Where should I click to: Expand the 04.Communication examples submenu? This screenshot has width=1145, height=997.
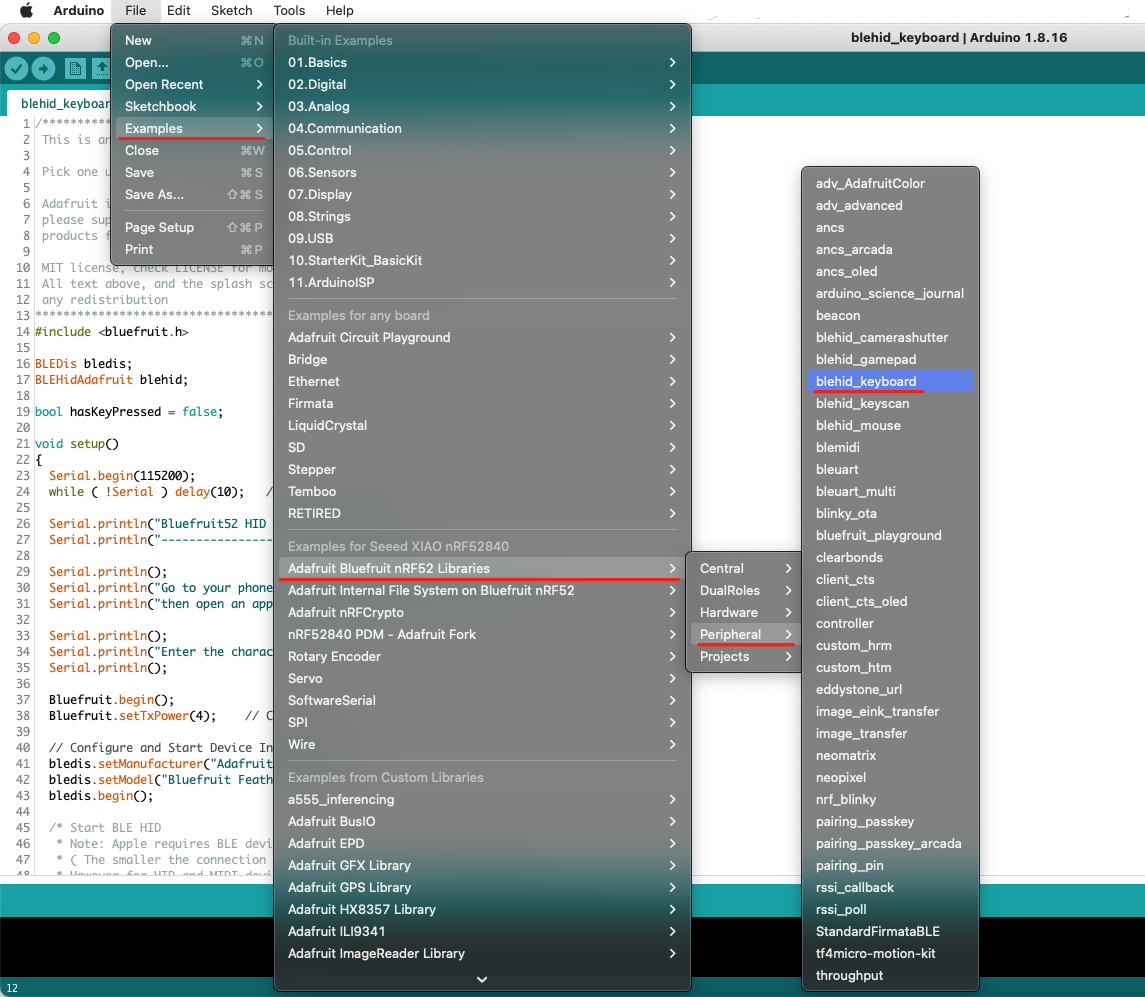(482, 128)
